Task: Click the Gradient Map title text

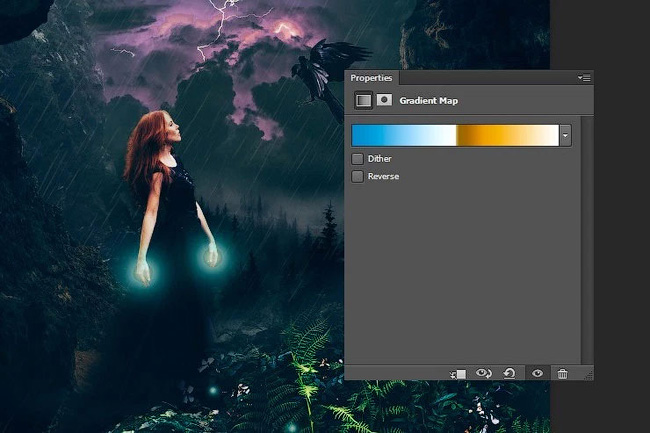Action: 429,101
